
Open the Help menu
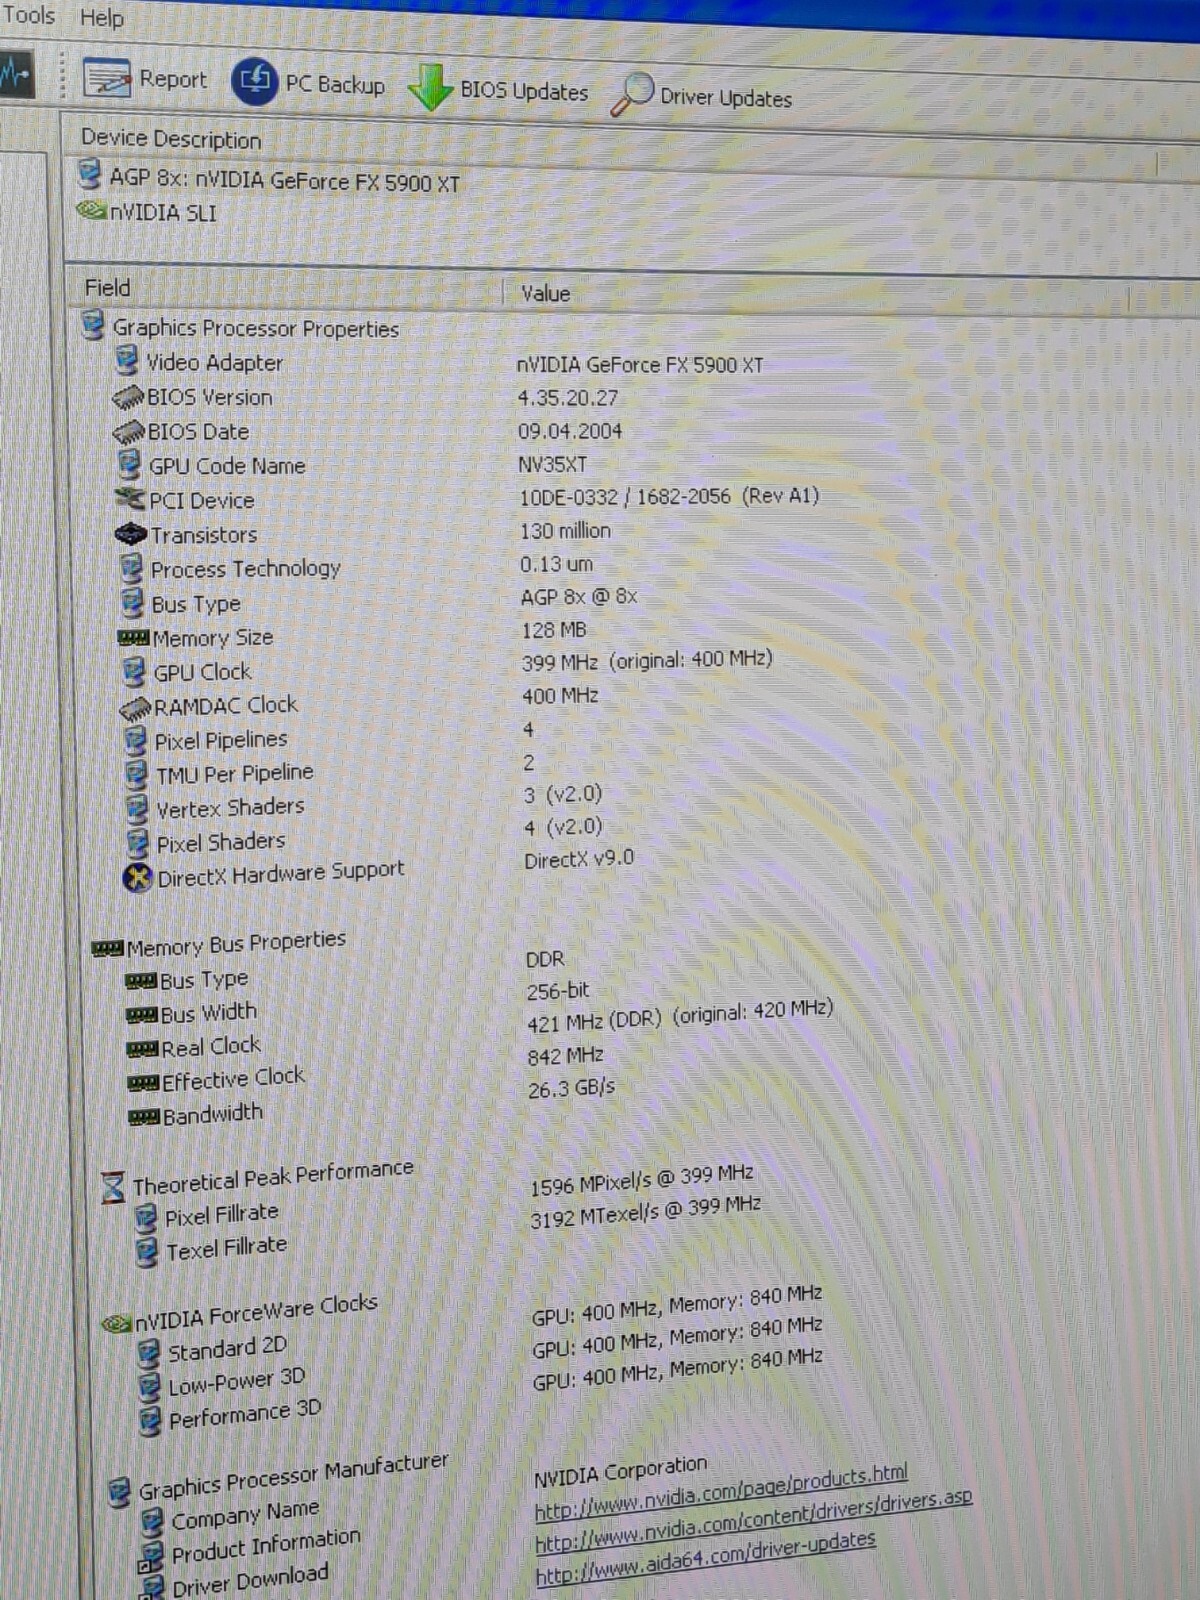[101, 18]
